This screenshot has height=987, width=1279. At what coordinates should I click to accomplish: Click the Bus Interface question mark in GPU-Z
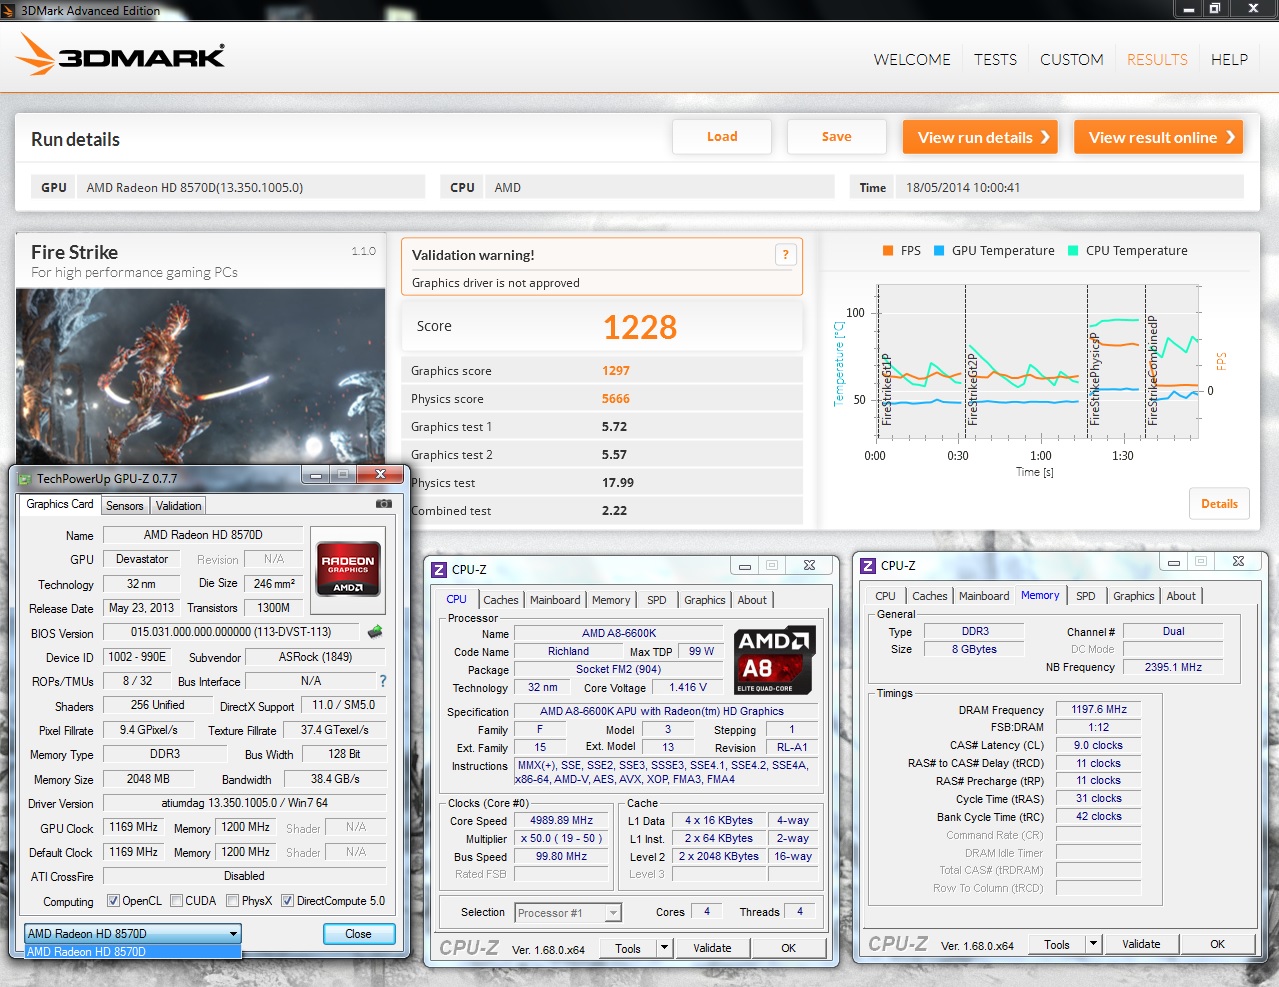[x=382, y=681]
